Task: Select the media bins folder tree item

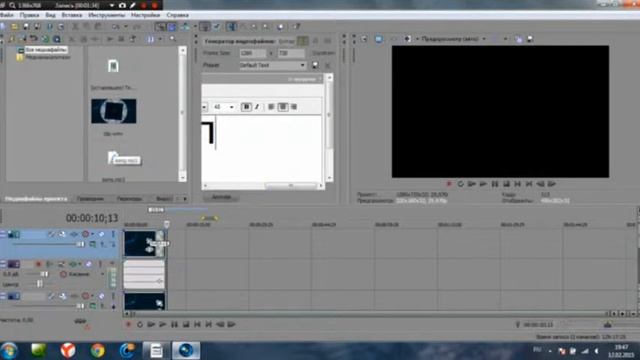Action: click(48, 57)
